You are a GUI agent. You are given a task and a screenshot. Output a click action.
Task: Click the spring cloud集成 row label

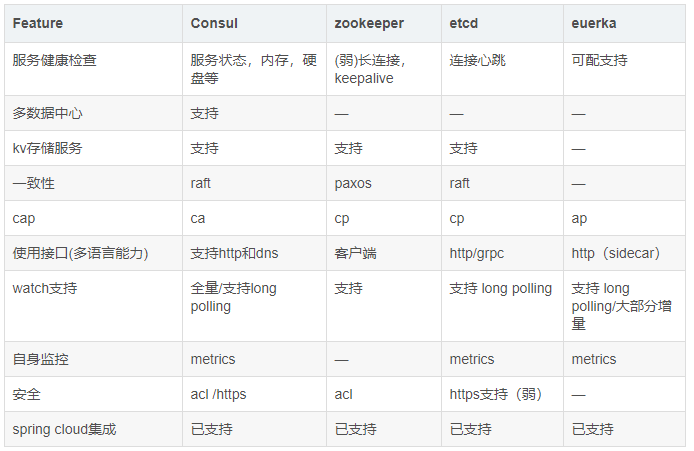point(64,429)
